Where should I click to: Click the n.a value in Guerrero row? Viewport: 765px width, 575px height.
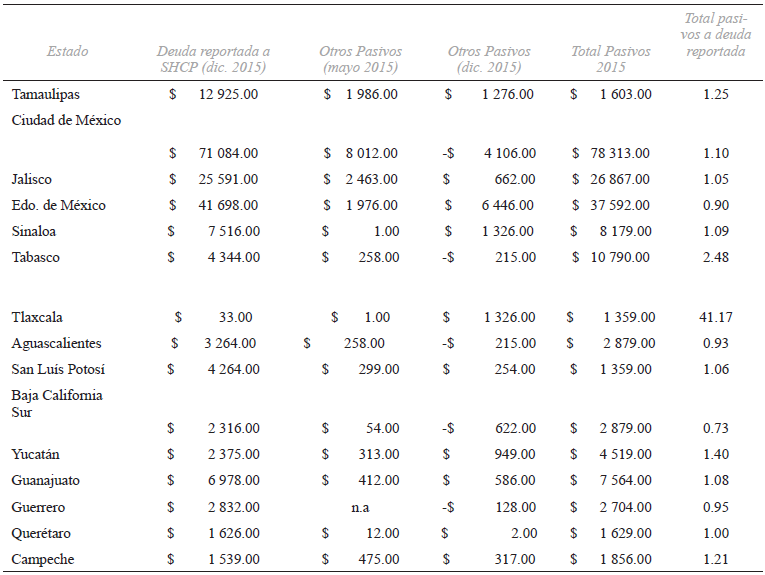[360, 507]
